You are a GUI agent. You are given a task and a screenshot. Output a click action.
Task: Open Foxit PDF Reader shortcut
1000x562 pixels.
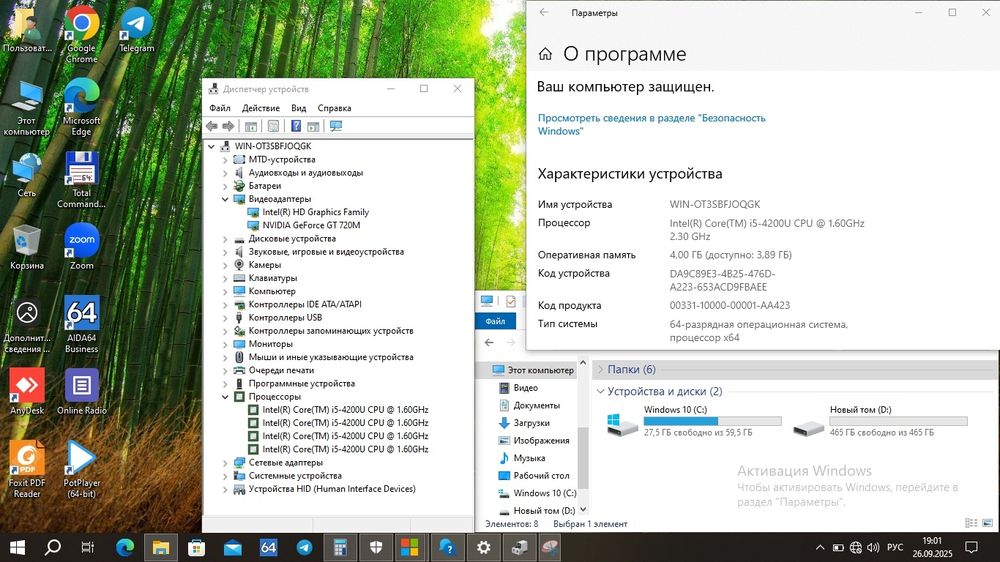(27, 469)
